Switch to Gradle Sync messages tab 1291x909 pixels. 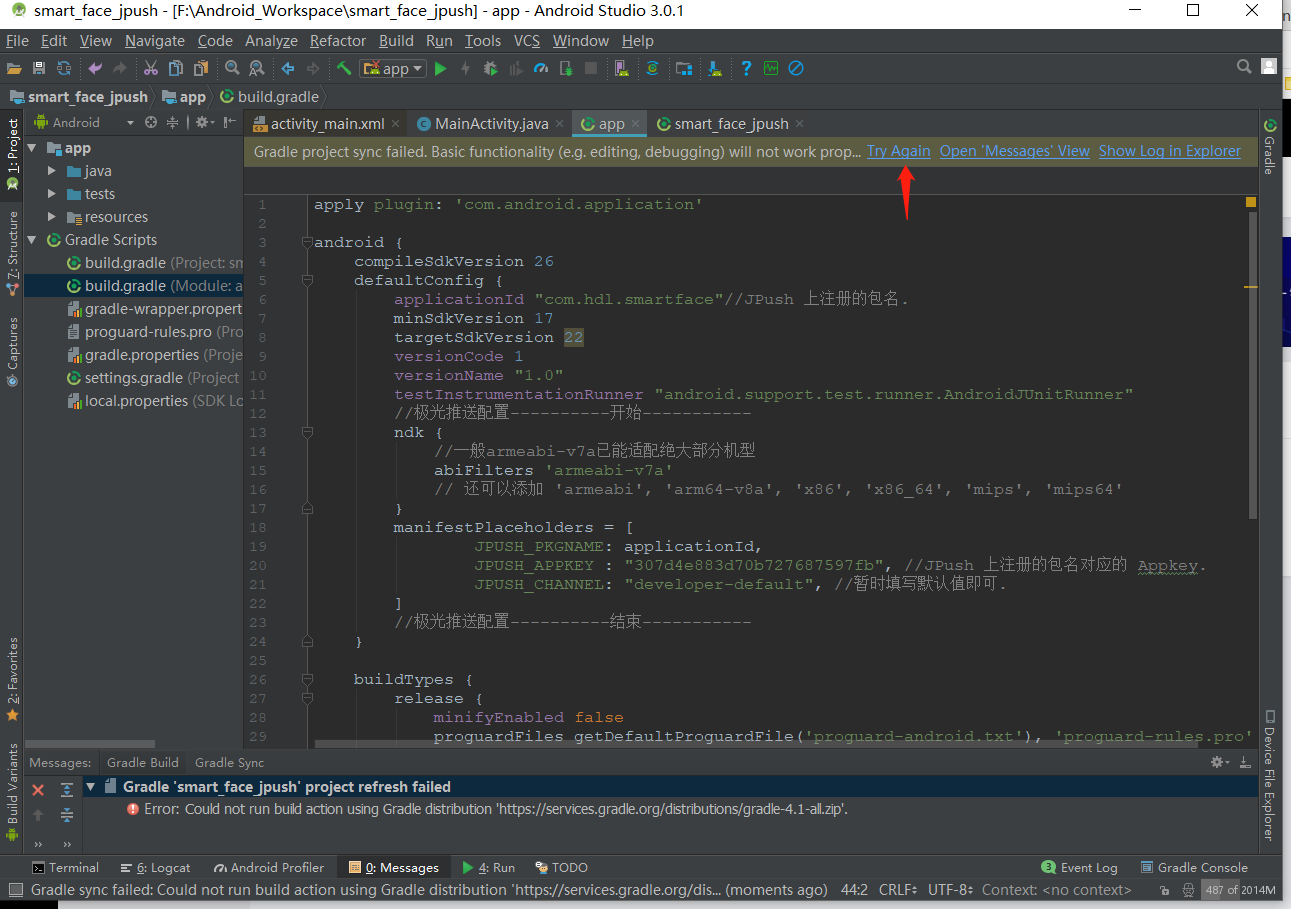click(230, 762)
